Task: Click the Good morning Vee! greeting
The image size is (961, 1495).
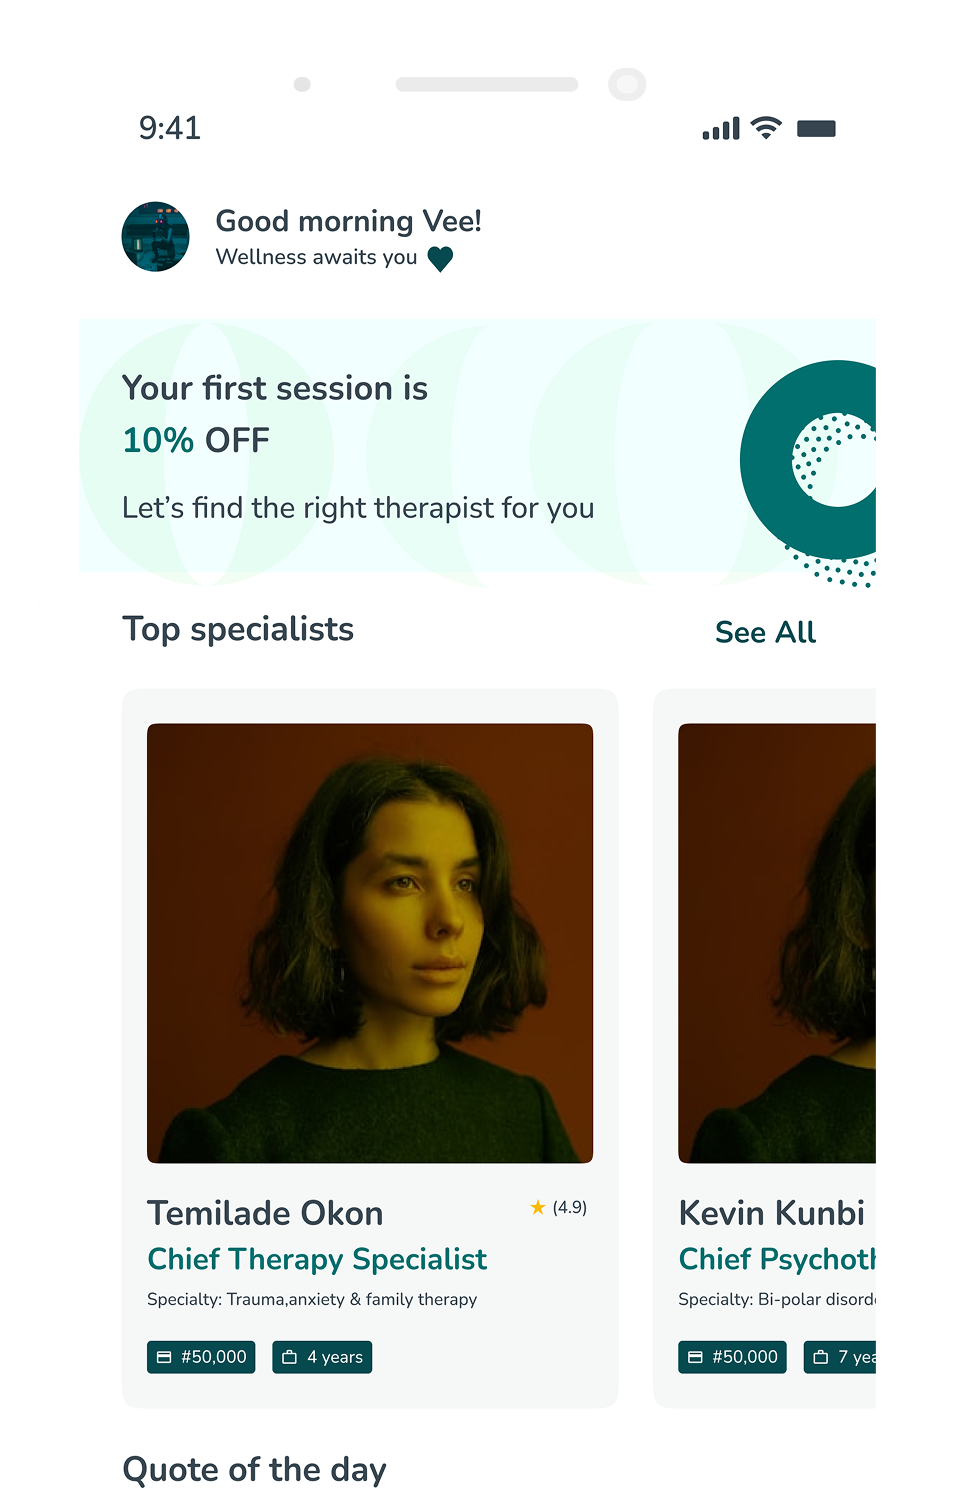Action: coord(348,221)
